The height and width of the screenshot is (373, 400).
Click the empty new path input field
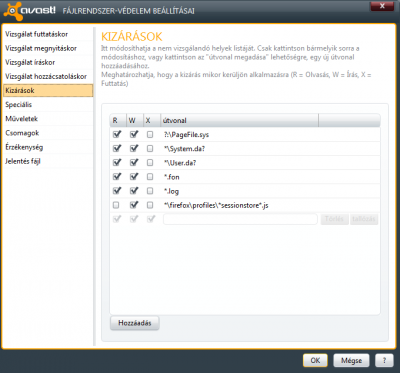coord(240,219)
